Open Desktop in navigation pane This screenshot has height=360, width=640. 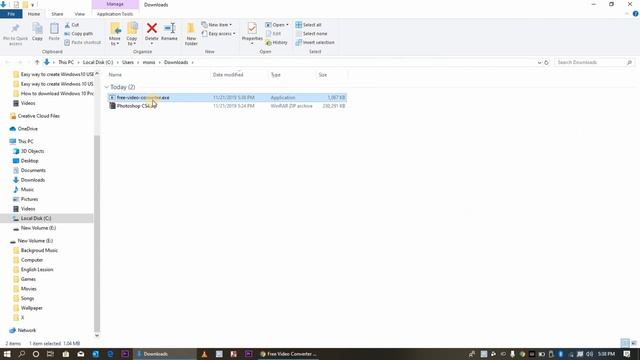29,161
